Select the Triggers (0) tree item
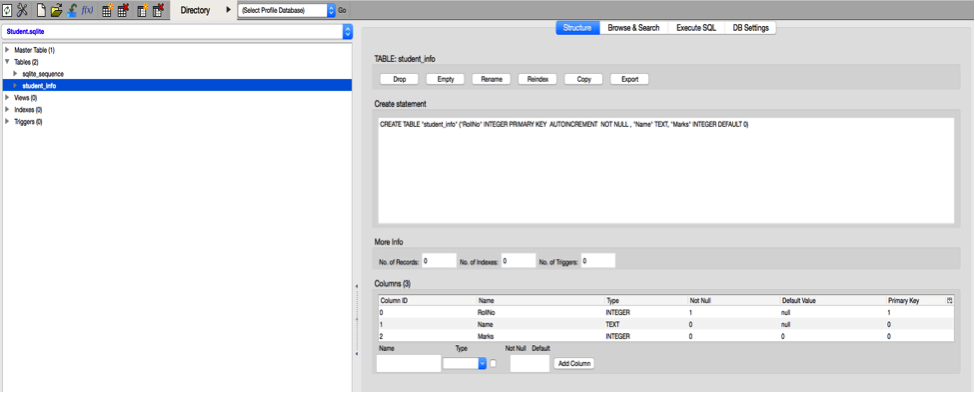 (28, 122)
